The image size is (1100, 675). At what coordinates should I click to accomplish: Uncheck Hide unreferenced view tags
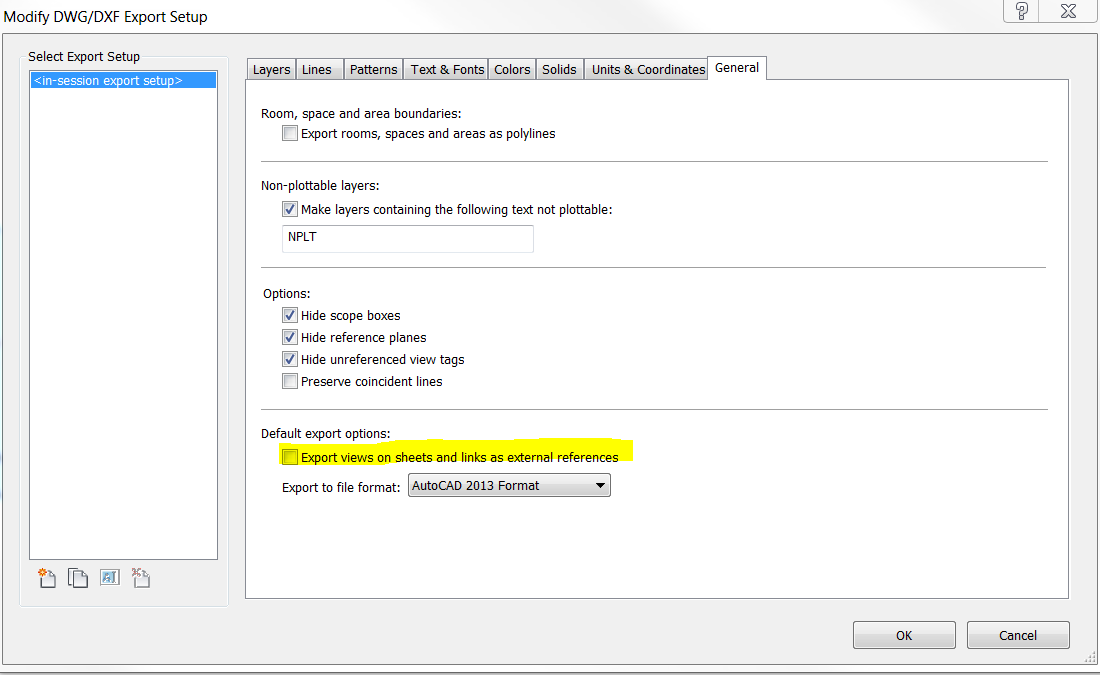290,360
